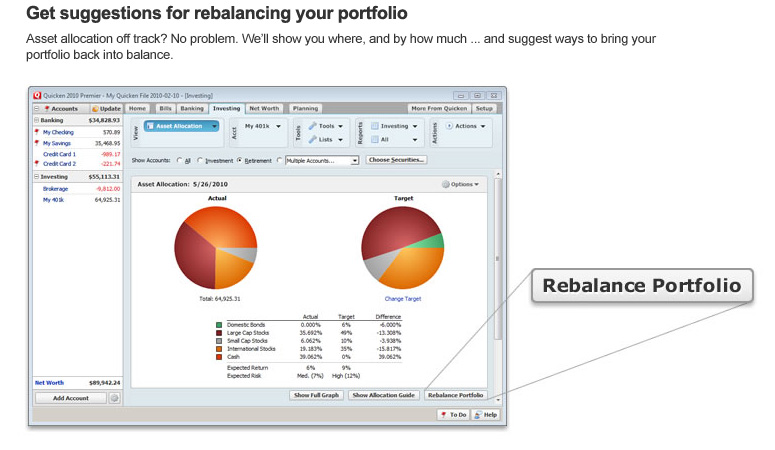Image resolution: width=775 pixels, height=450 pixels.
Task: Click the Asset Allocation view icon
Action: [x=151, y=126]
